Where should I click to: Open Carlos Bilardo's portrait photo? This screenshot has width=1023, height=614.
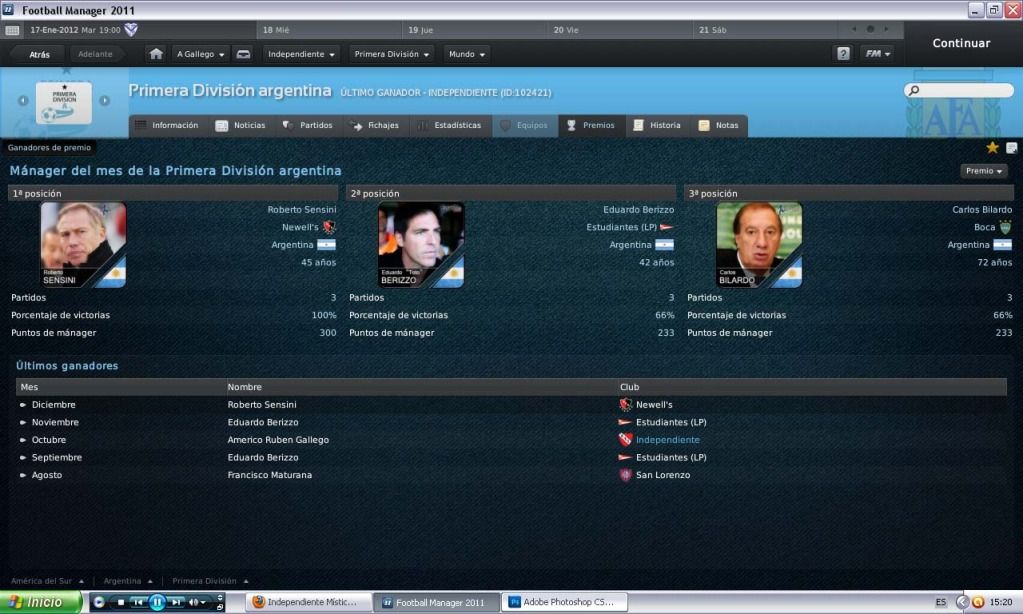click(x=759, y=245)
